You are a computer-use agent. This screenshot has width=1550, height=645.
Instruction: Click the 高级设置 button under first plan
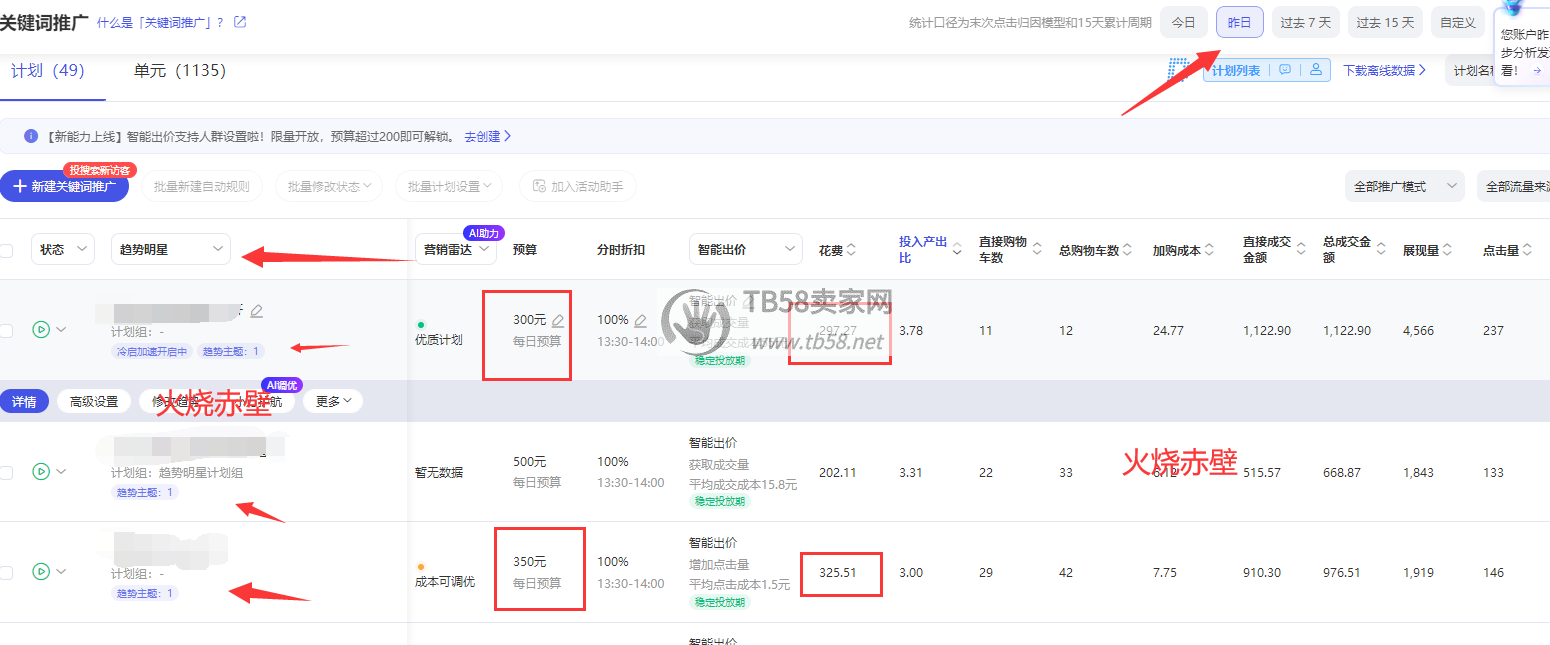click(94, 402)
